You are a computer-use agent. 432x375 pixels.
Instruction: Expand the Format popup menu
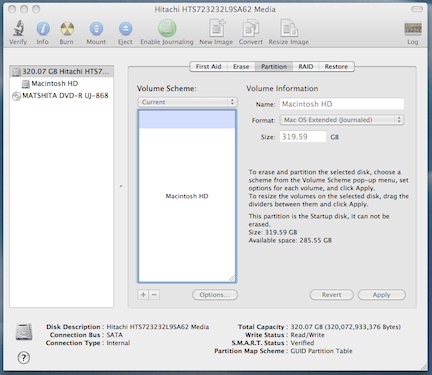pyautogui.click(x=342, y=120)
